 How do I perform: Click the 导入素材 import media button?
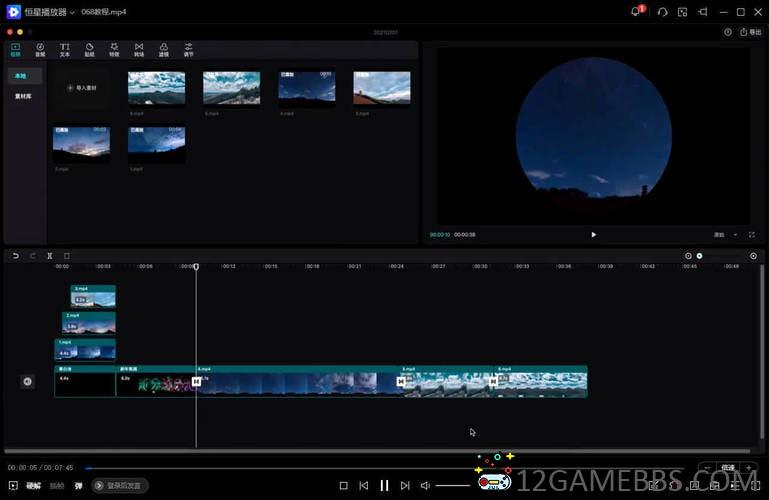83,88
